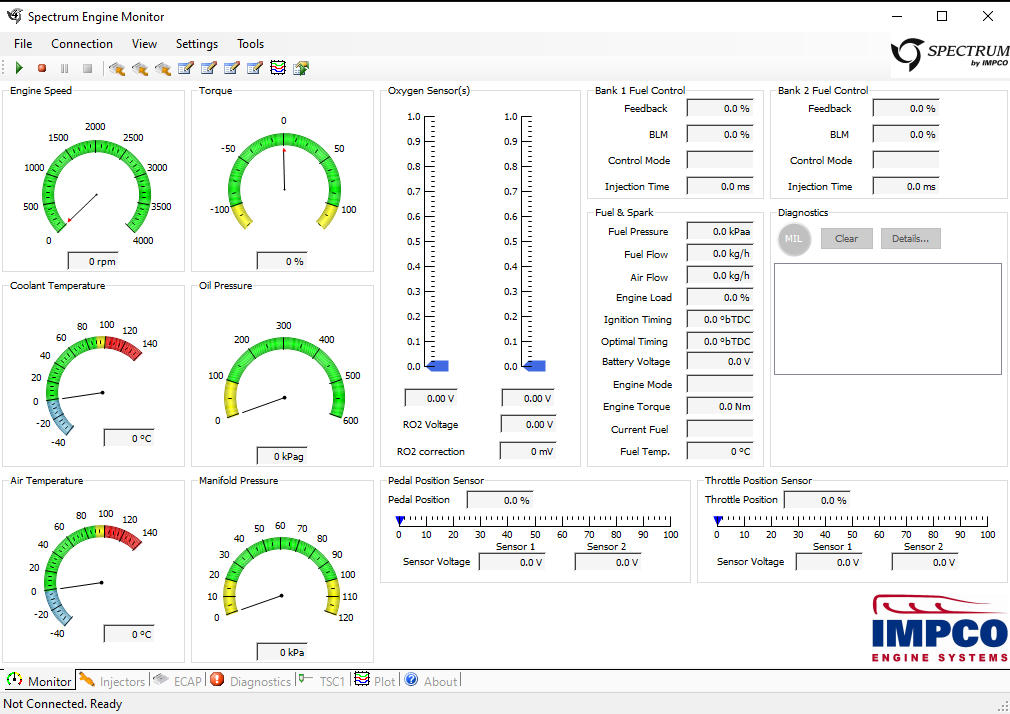Click the green Play start button in toolbar

tap(19, 68)
